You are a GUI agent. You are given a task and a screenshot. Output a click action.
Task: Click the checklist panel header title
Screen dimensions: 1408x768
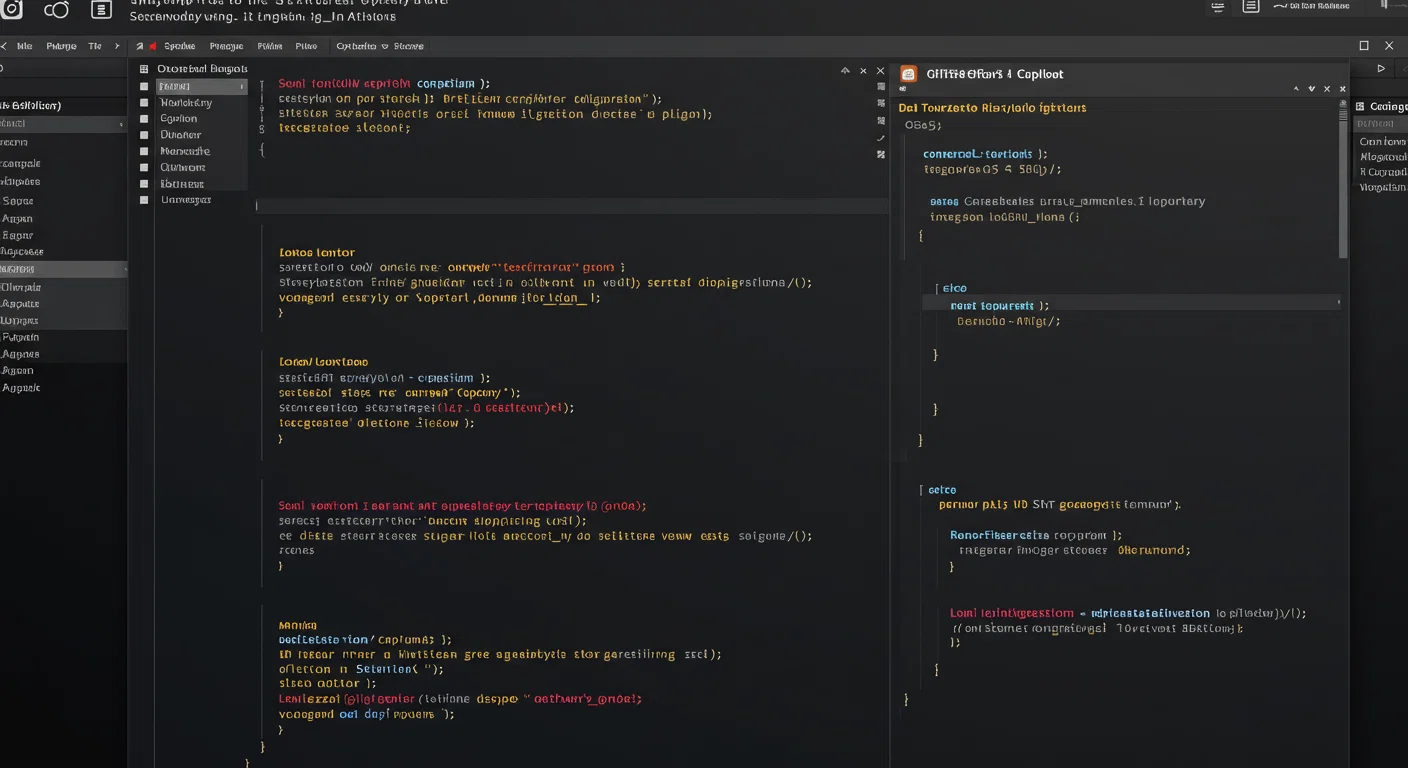[202, 69]
